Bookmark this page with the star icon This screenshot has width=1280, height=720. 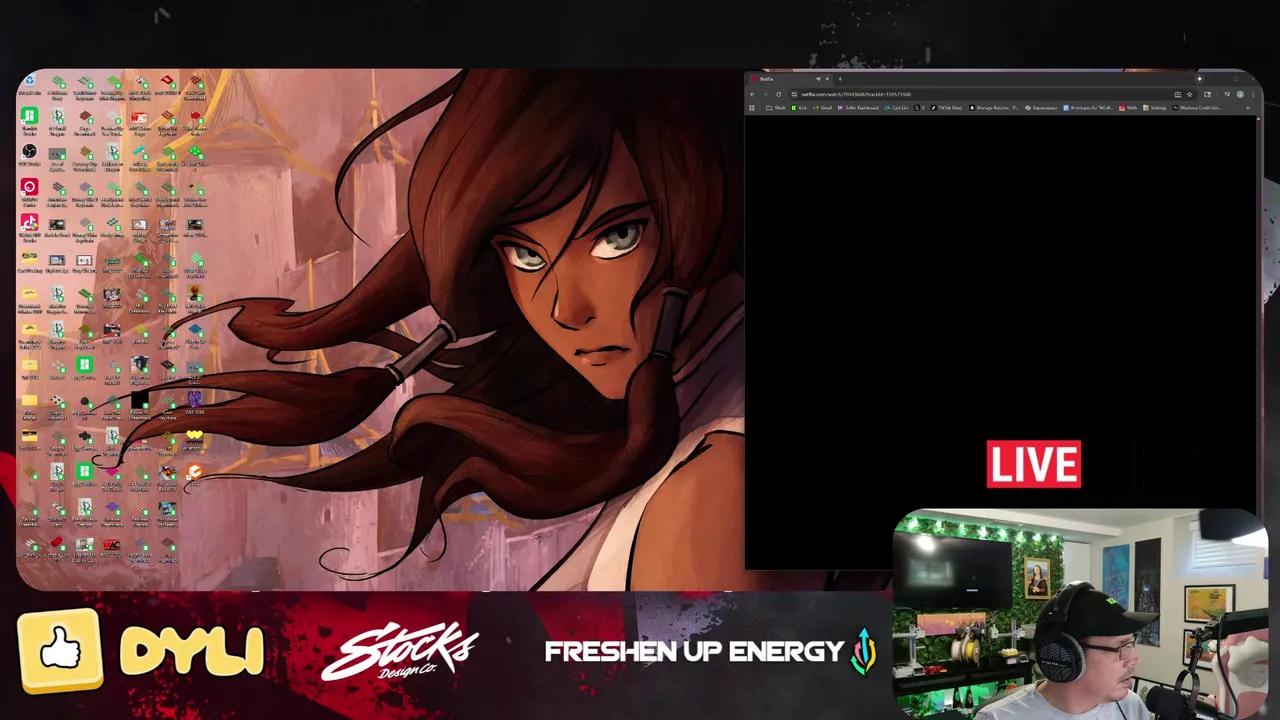pyautogui.click(x=1189, y=94)
